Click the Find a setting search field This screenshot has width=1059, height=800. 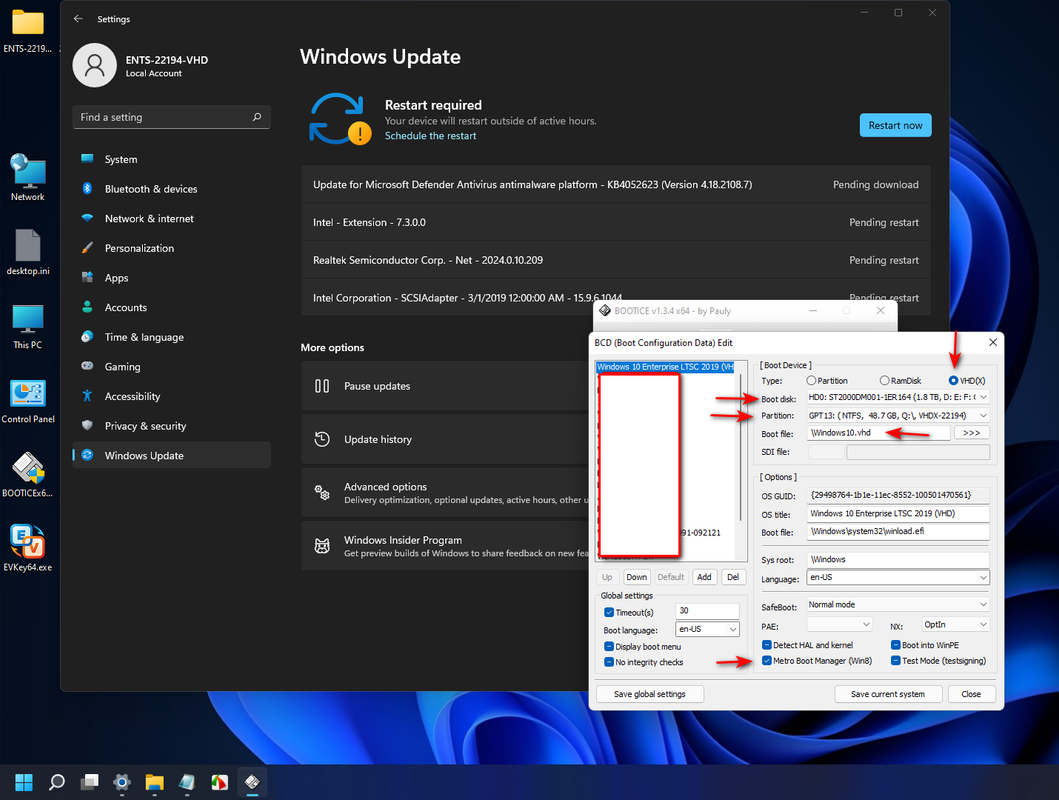171,117
